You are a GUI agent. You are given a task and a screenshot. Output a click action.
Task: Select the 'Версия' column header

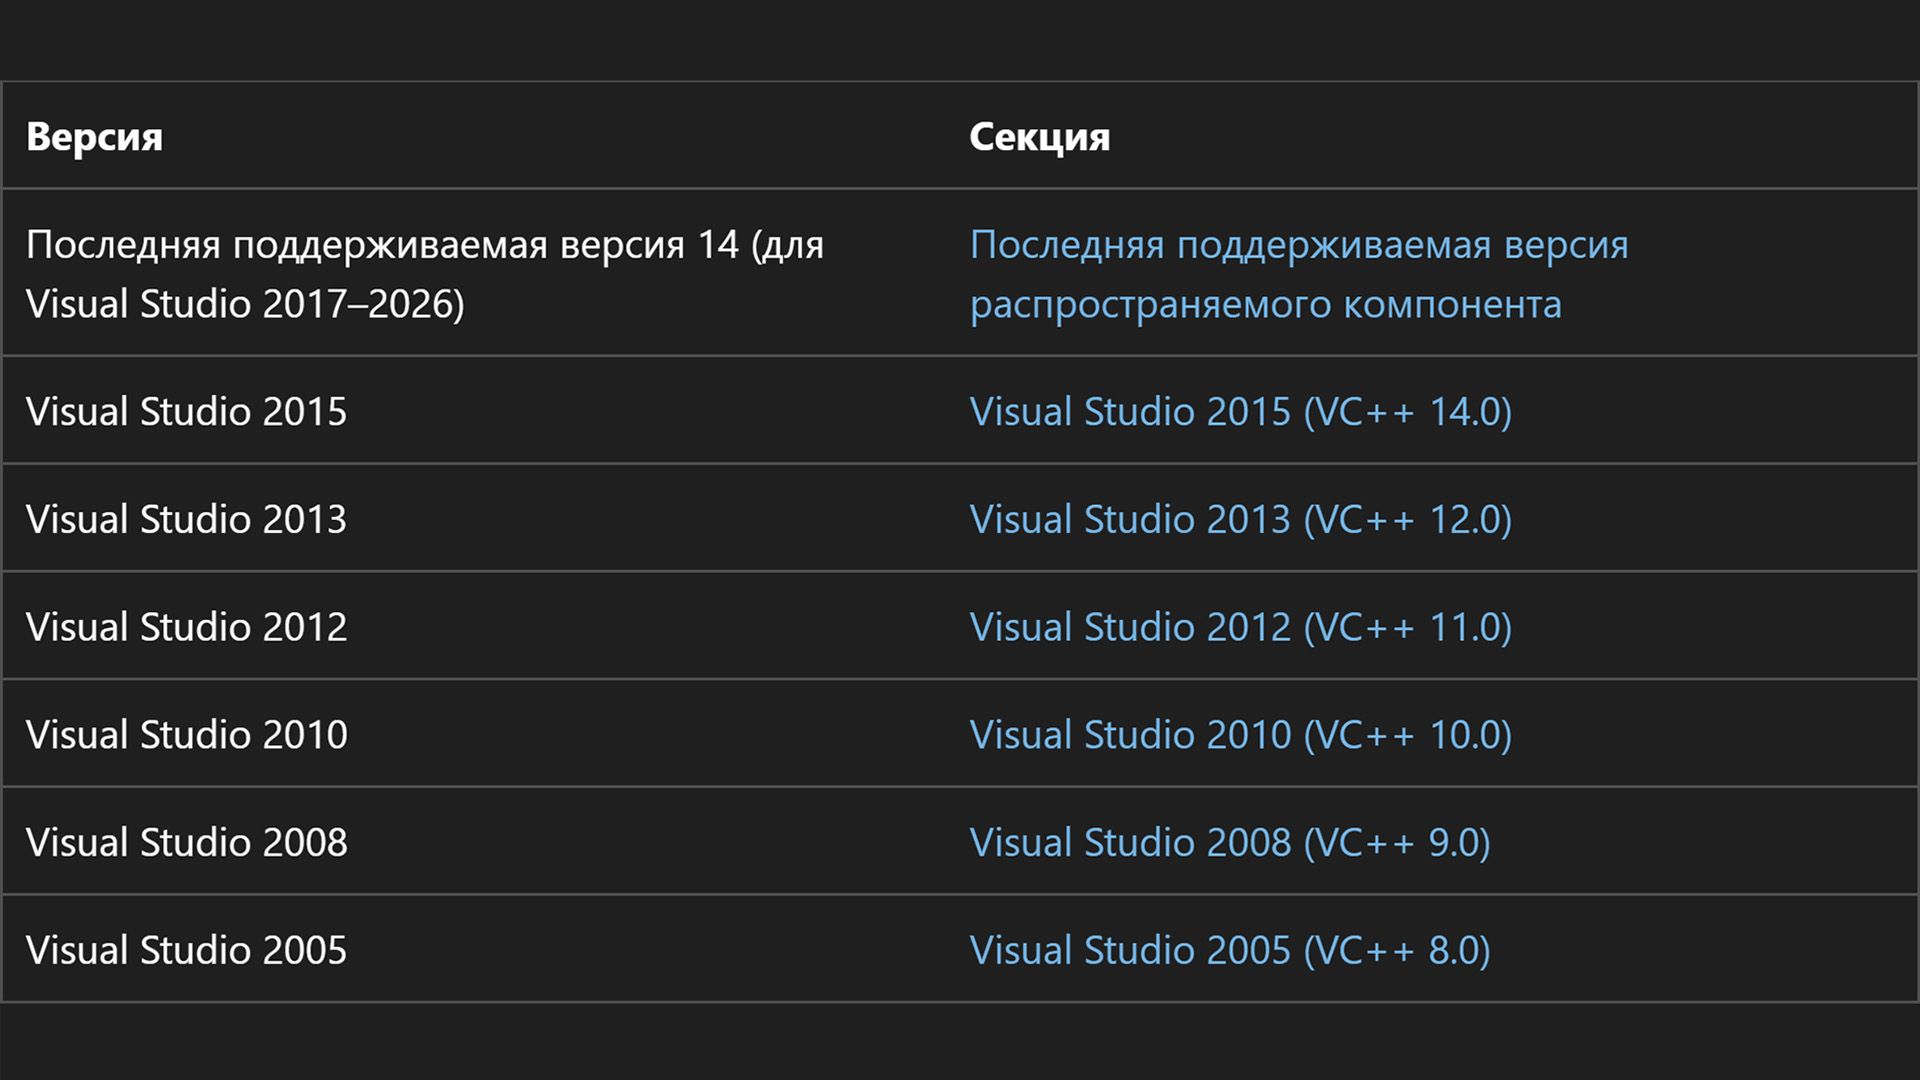(x=95, y=138)
